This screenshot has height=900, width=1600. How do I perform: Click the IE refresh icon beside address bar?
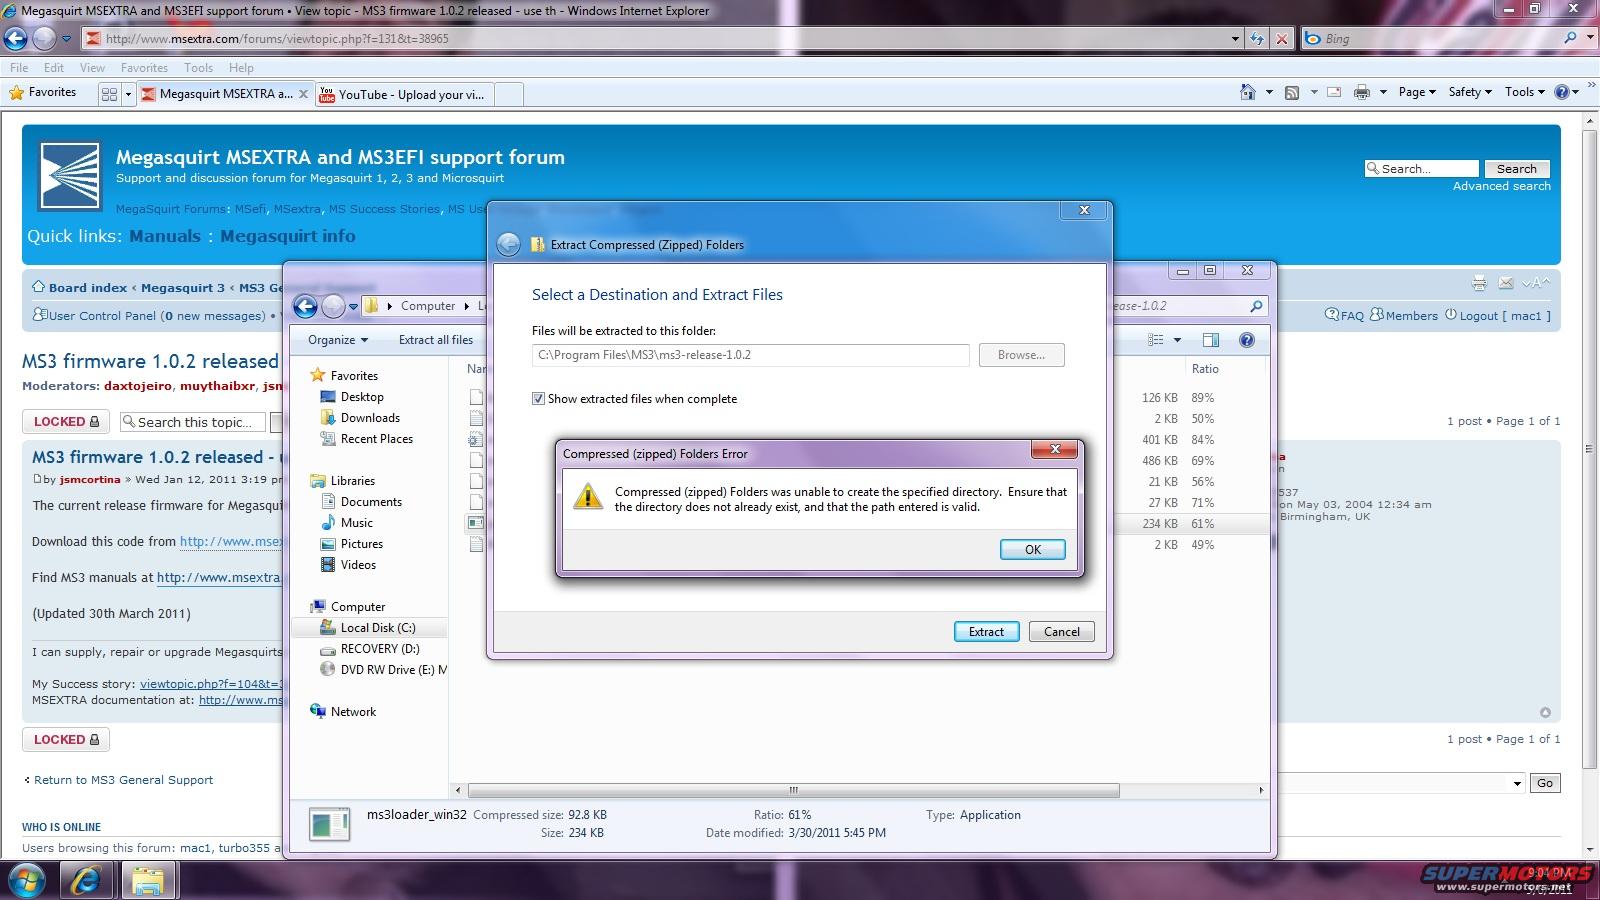[x=1257, y=39]
